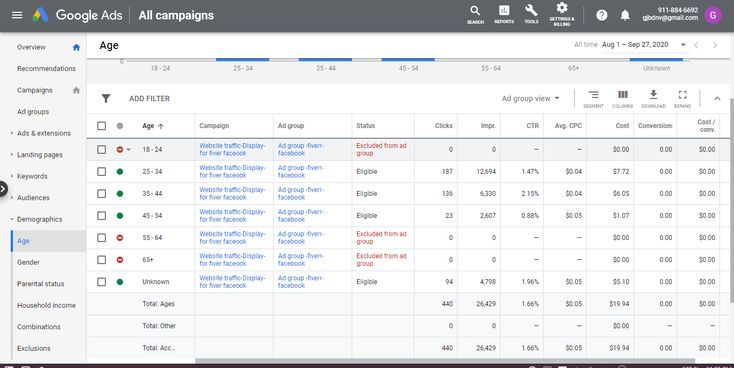Open the date range dropdown

coord(644,45)
